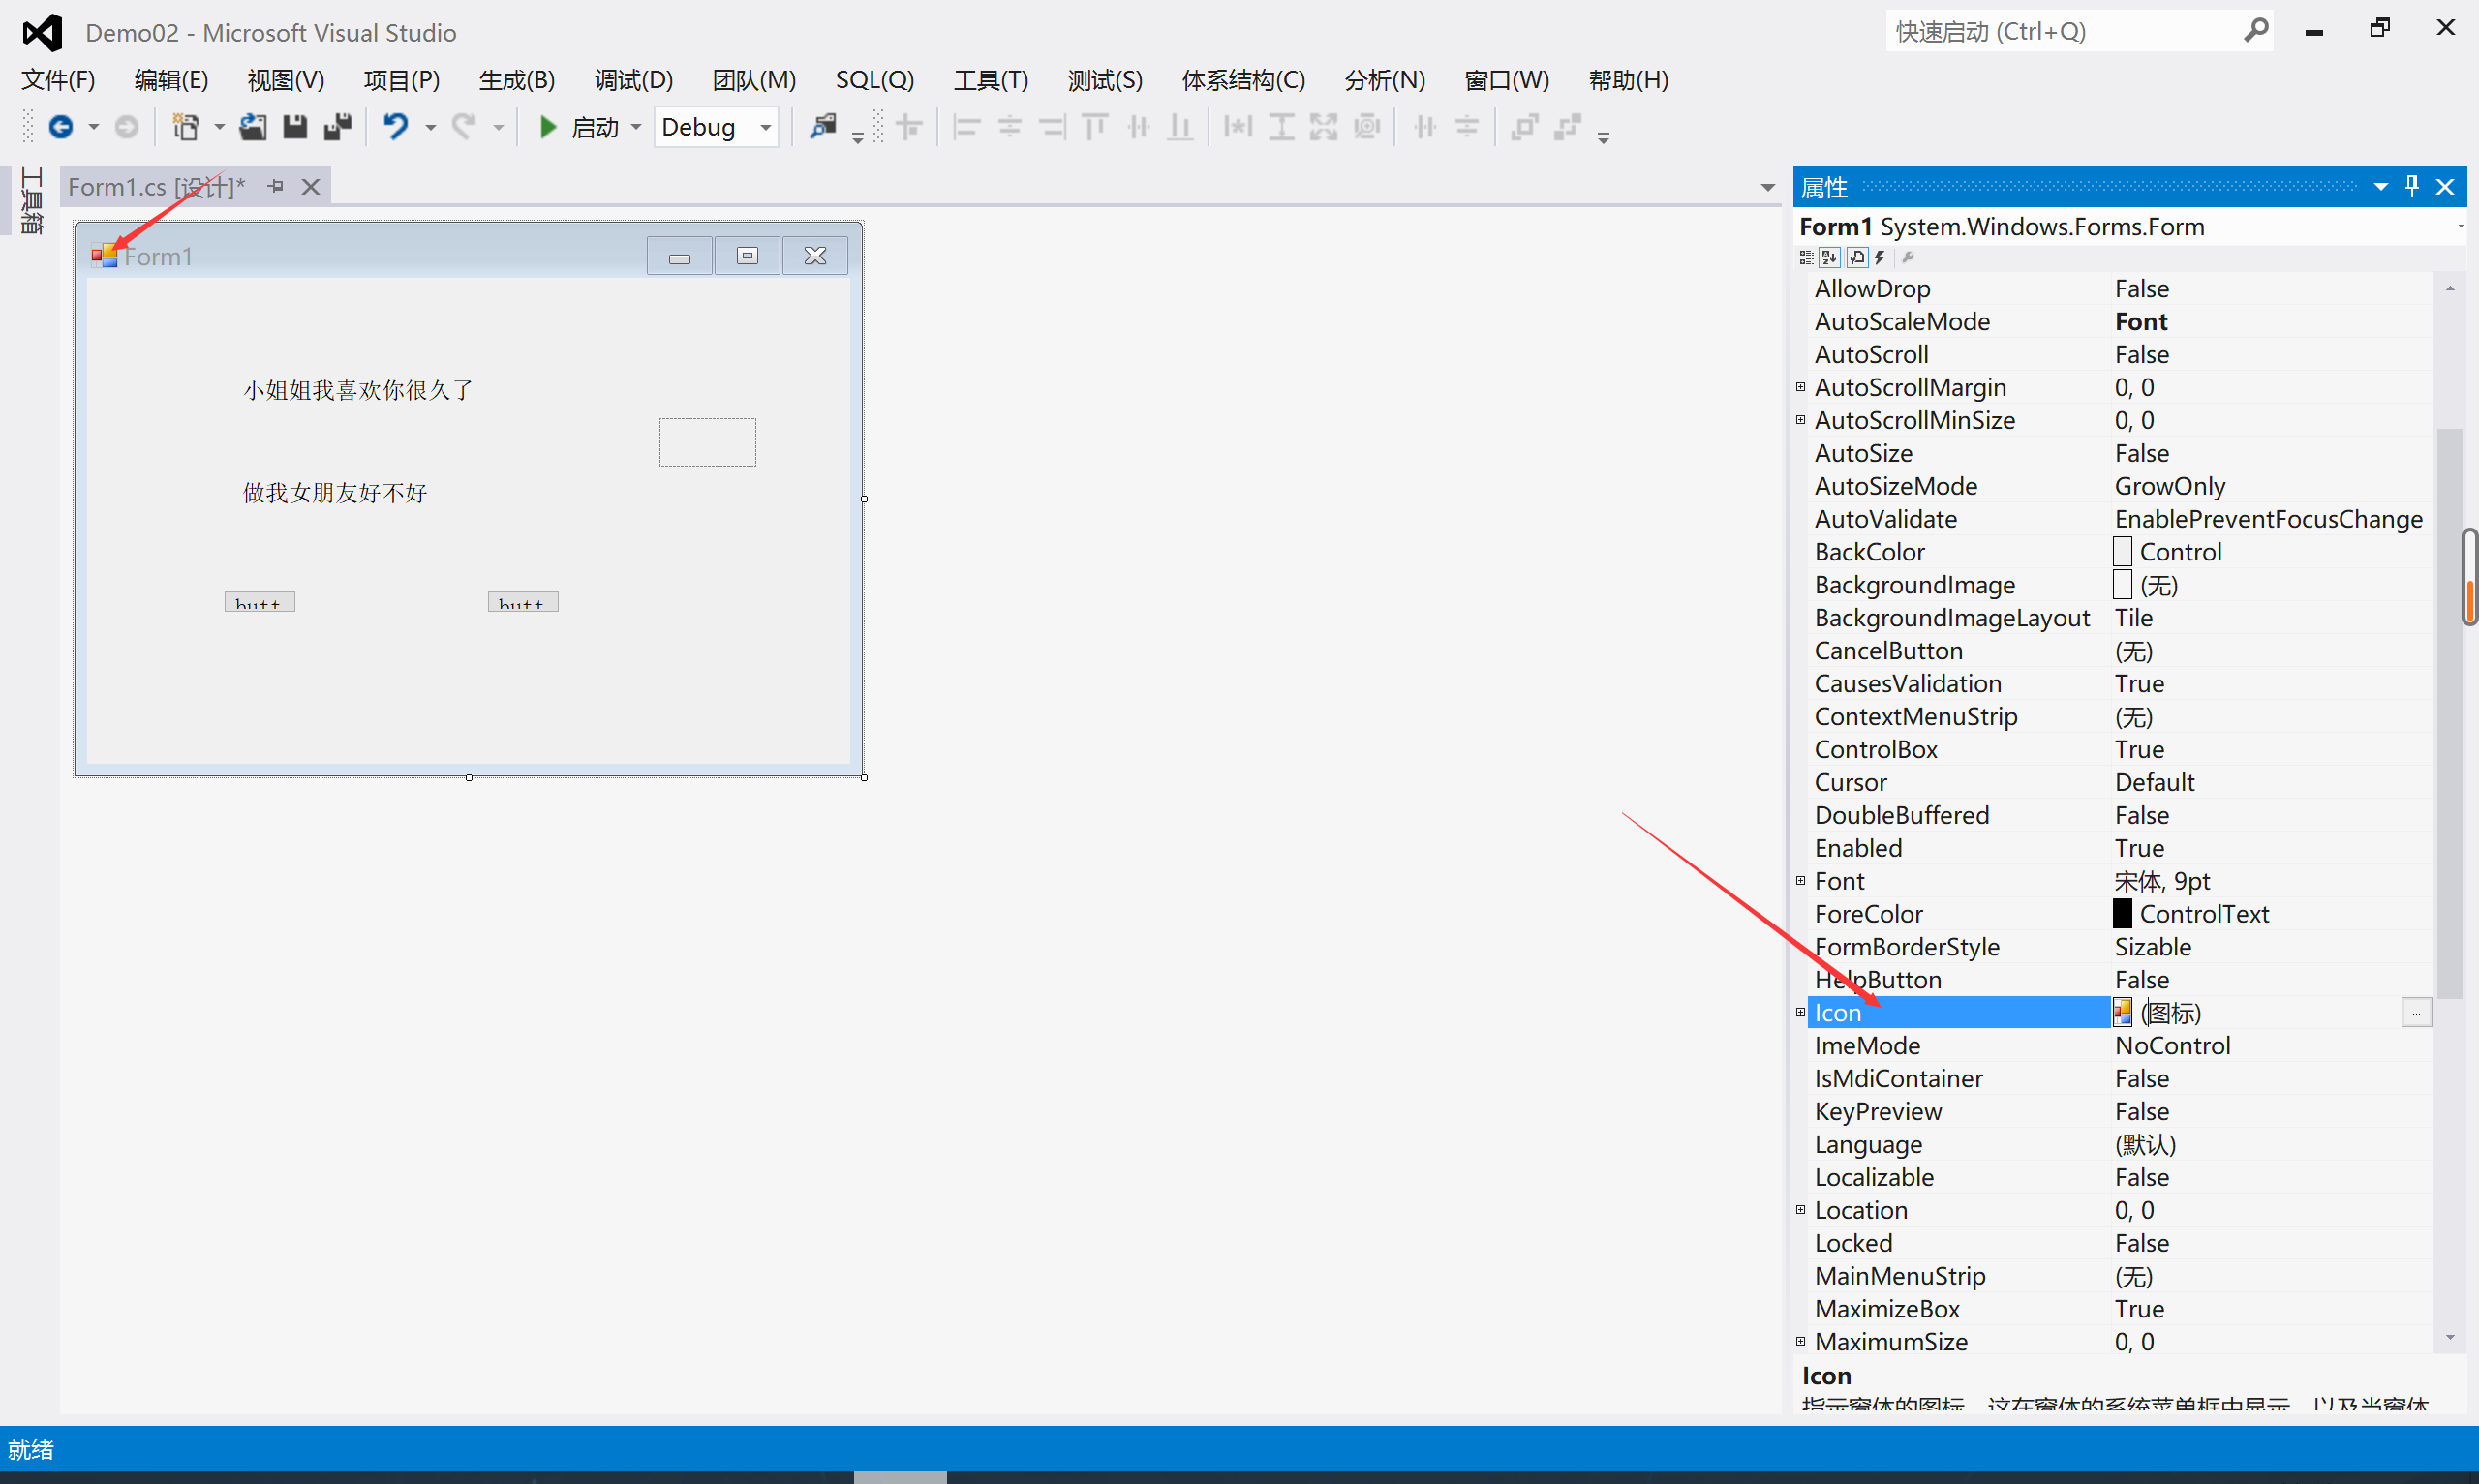Show Properties page icon in panel
The image size is (2479, 1484).
coord(1857,258)
